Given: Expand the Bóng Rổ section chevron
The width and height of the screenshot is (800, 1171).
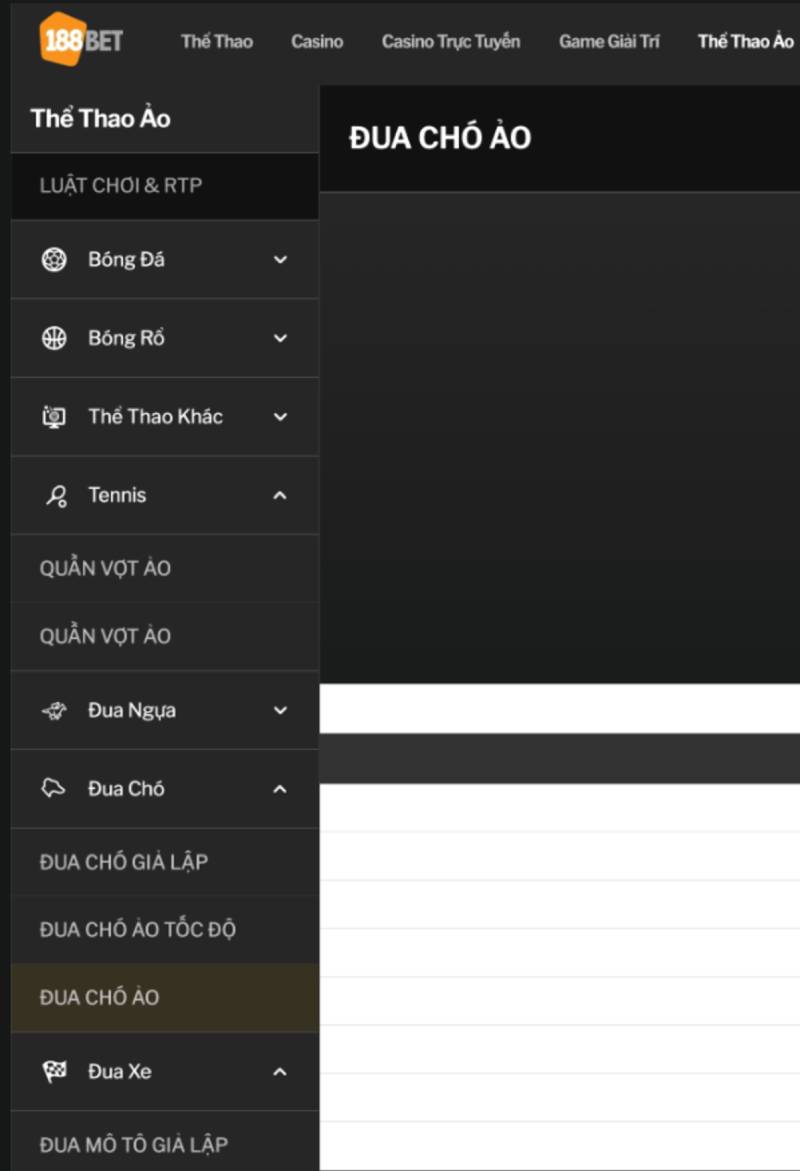Looking at the screenshot, I should tap(280, 338).
